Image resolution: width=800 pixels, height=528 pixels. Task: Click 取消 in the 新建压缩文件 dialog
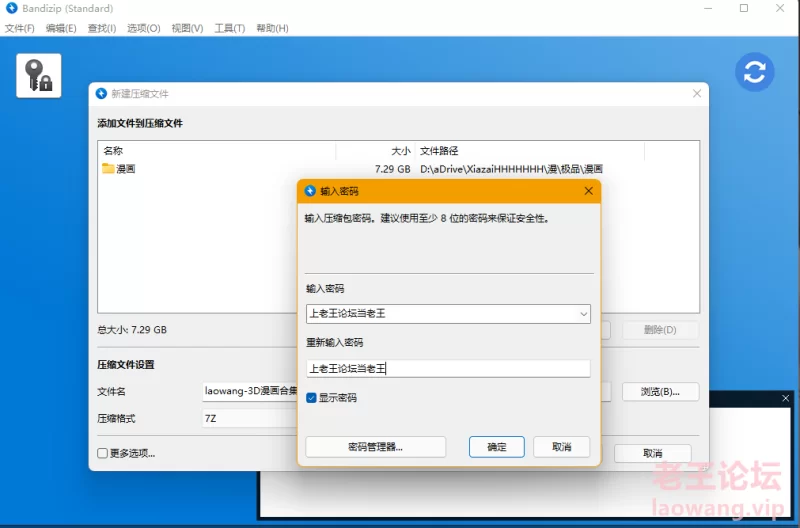coord(653,453)
